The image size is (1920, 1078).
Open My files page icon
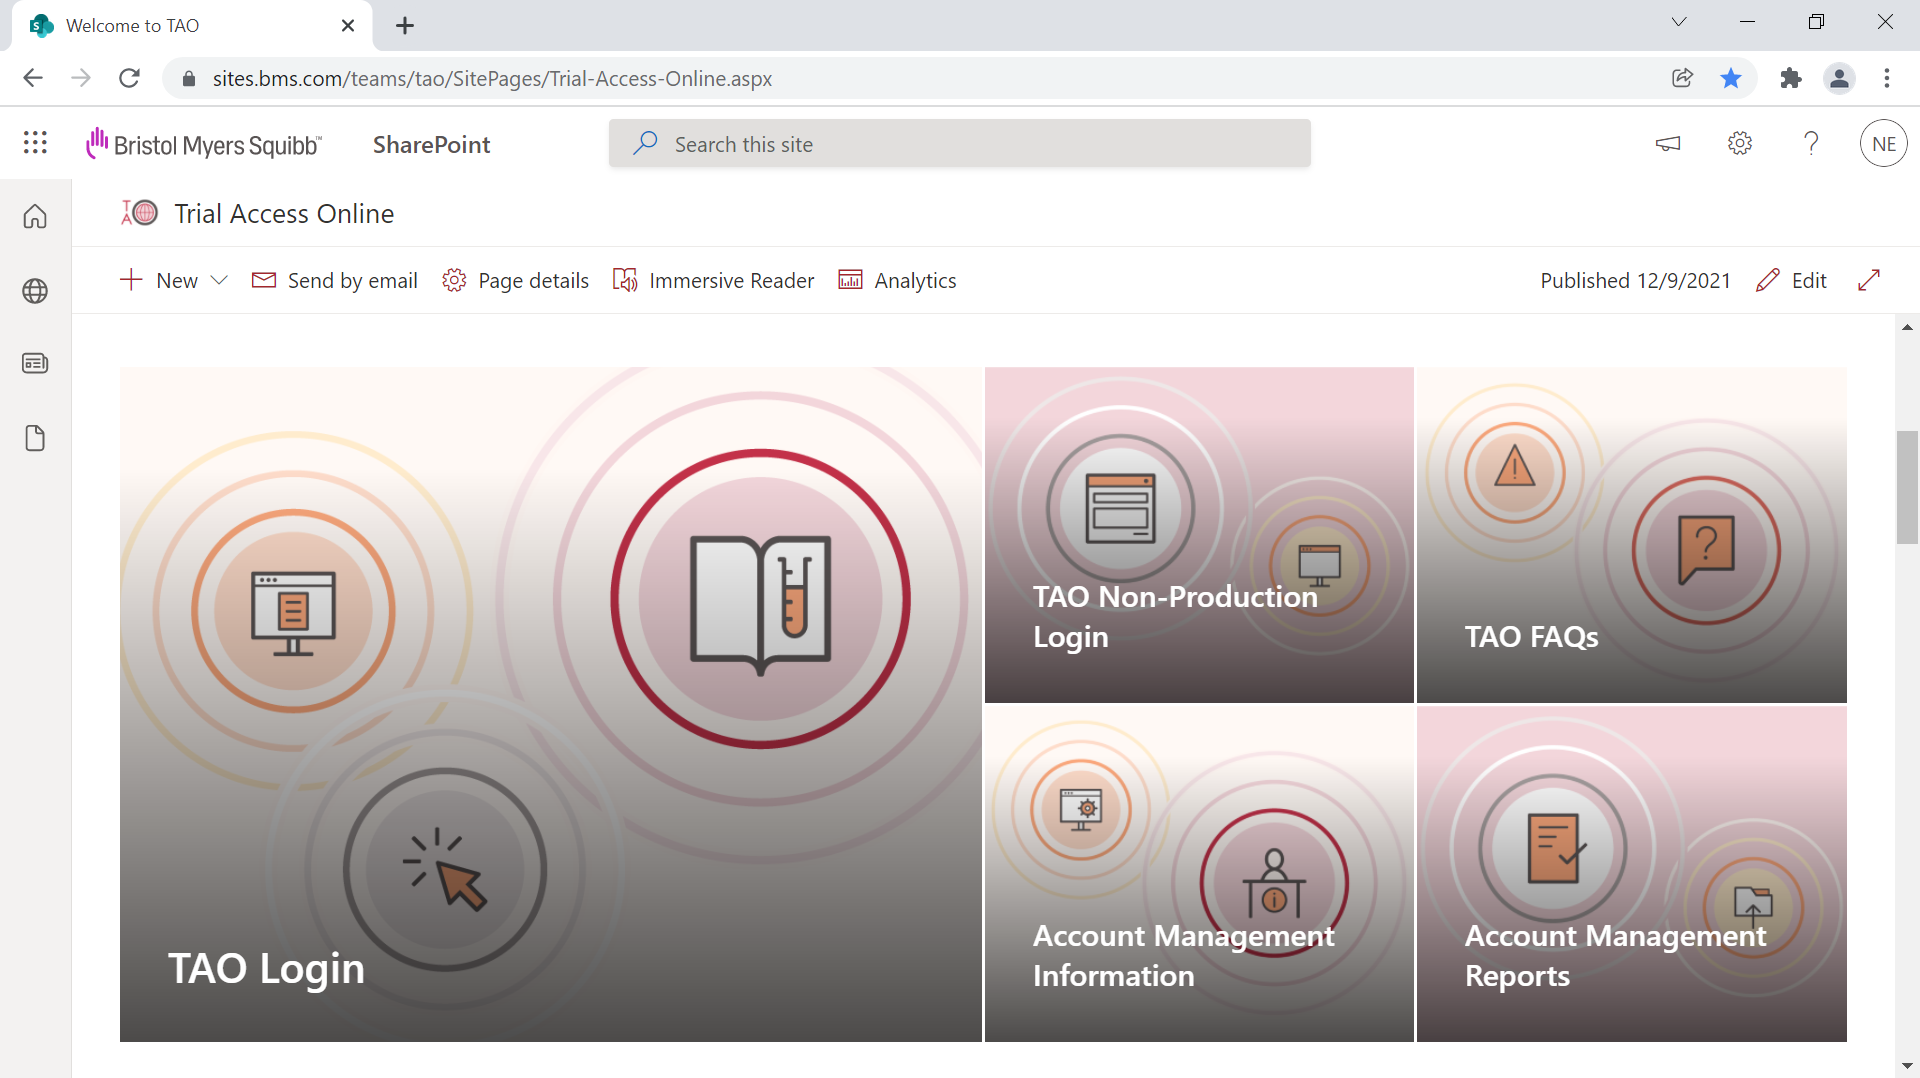35,438
